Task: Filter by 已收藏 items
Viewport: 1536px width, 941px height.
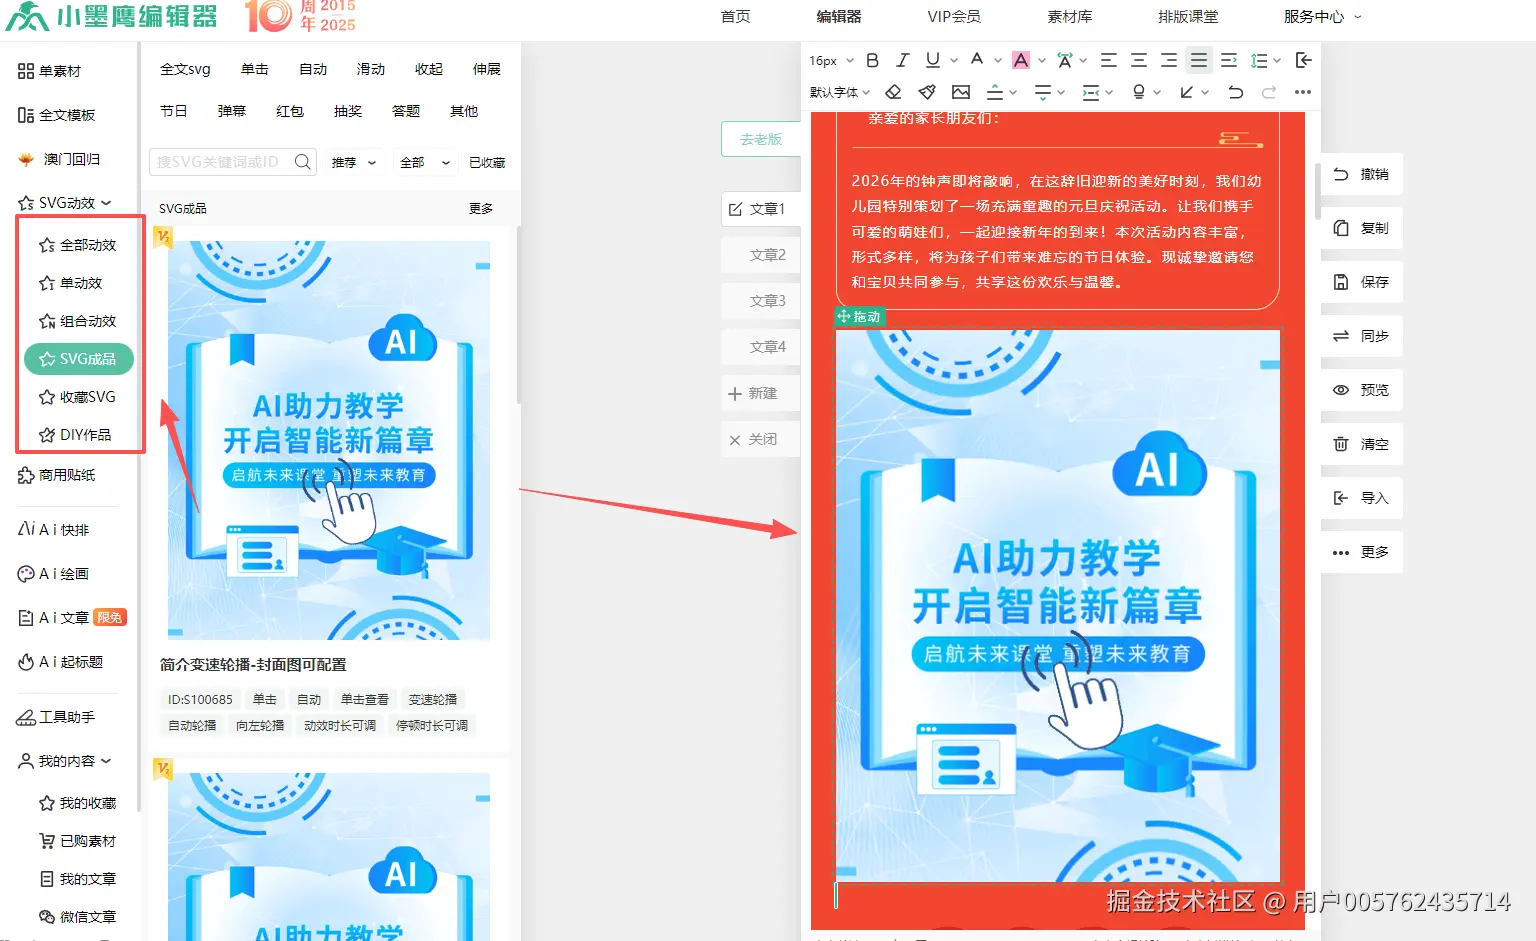Action: click(x=487, y=162)
